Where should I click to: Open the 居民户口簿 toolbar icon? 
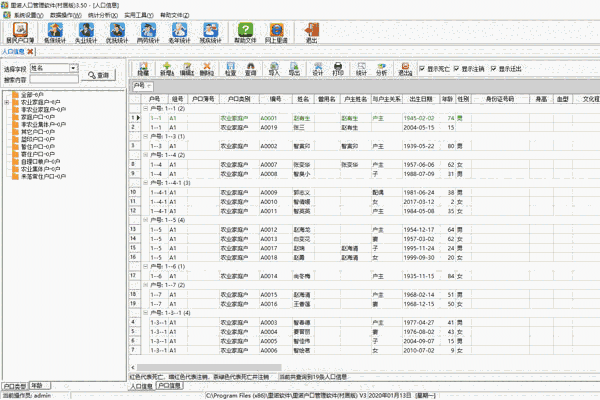point(19,33)
